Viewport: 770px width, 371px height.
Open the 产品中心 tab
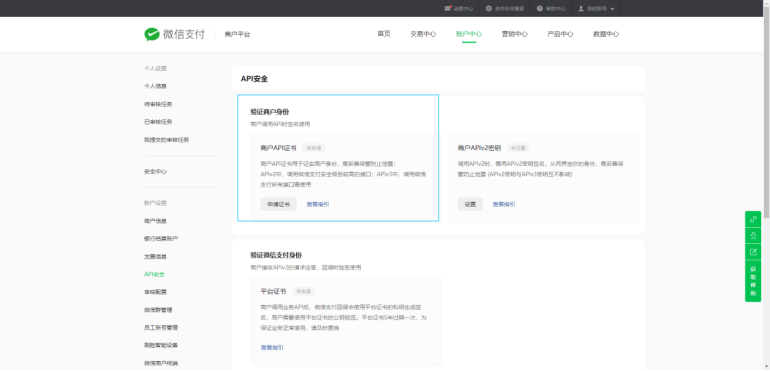[x=560, y=34]
